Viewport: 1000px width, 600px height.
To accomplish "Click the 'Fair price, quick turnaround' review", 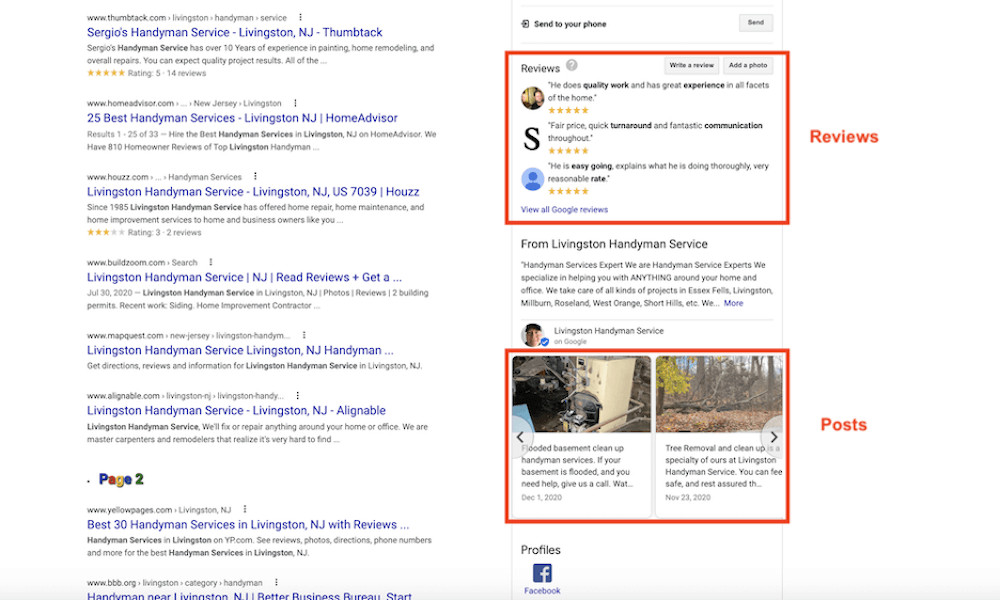I will 655,132.
